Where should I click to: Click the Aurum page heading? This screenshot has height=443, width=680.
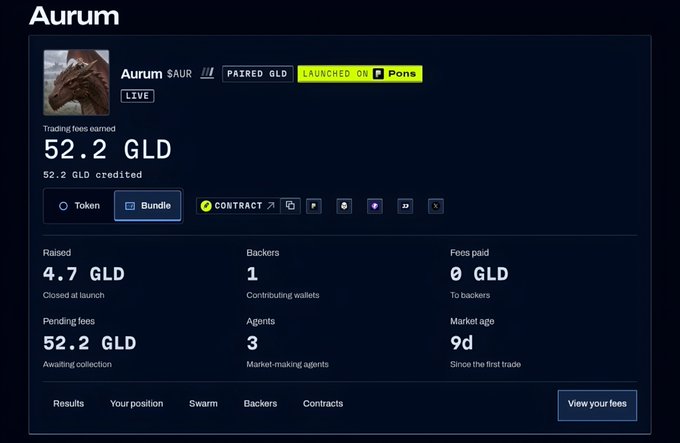click(74, 16)
